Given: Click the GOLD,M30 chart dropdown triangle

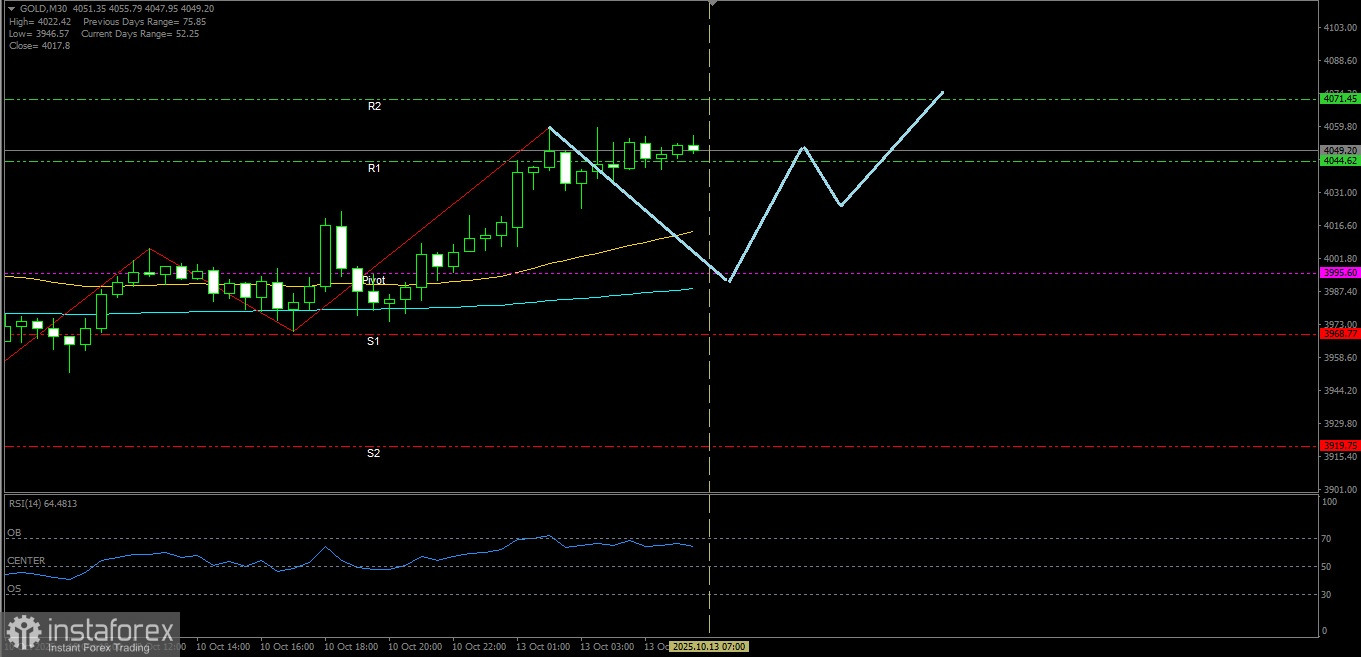Looking at the screenshot, I should 11,8.
